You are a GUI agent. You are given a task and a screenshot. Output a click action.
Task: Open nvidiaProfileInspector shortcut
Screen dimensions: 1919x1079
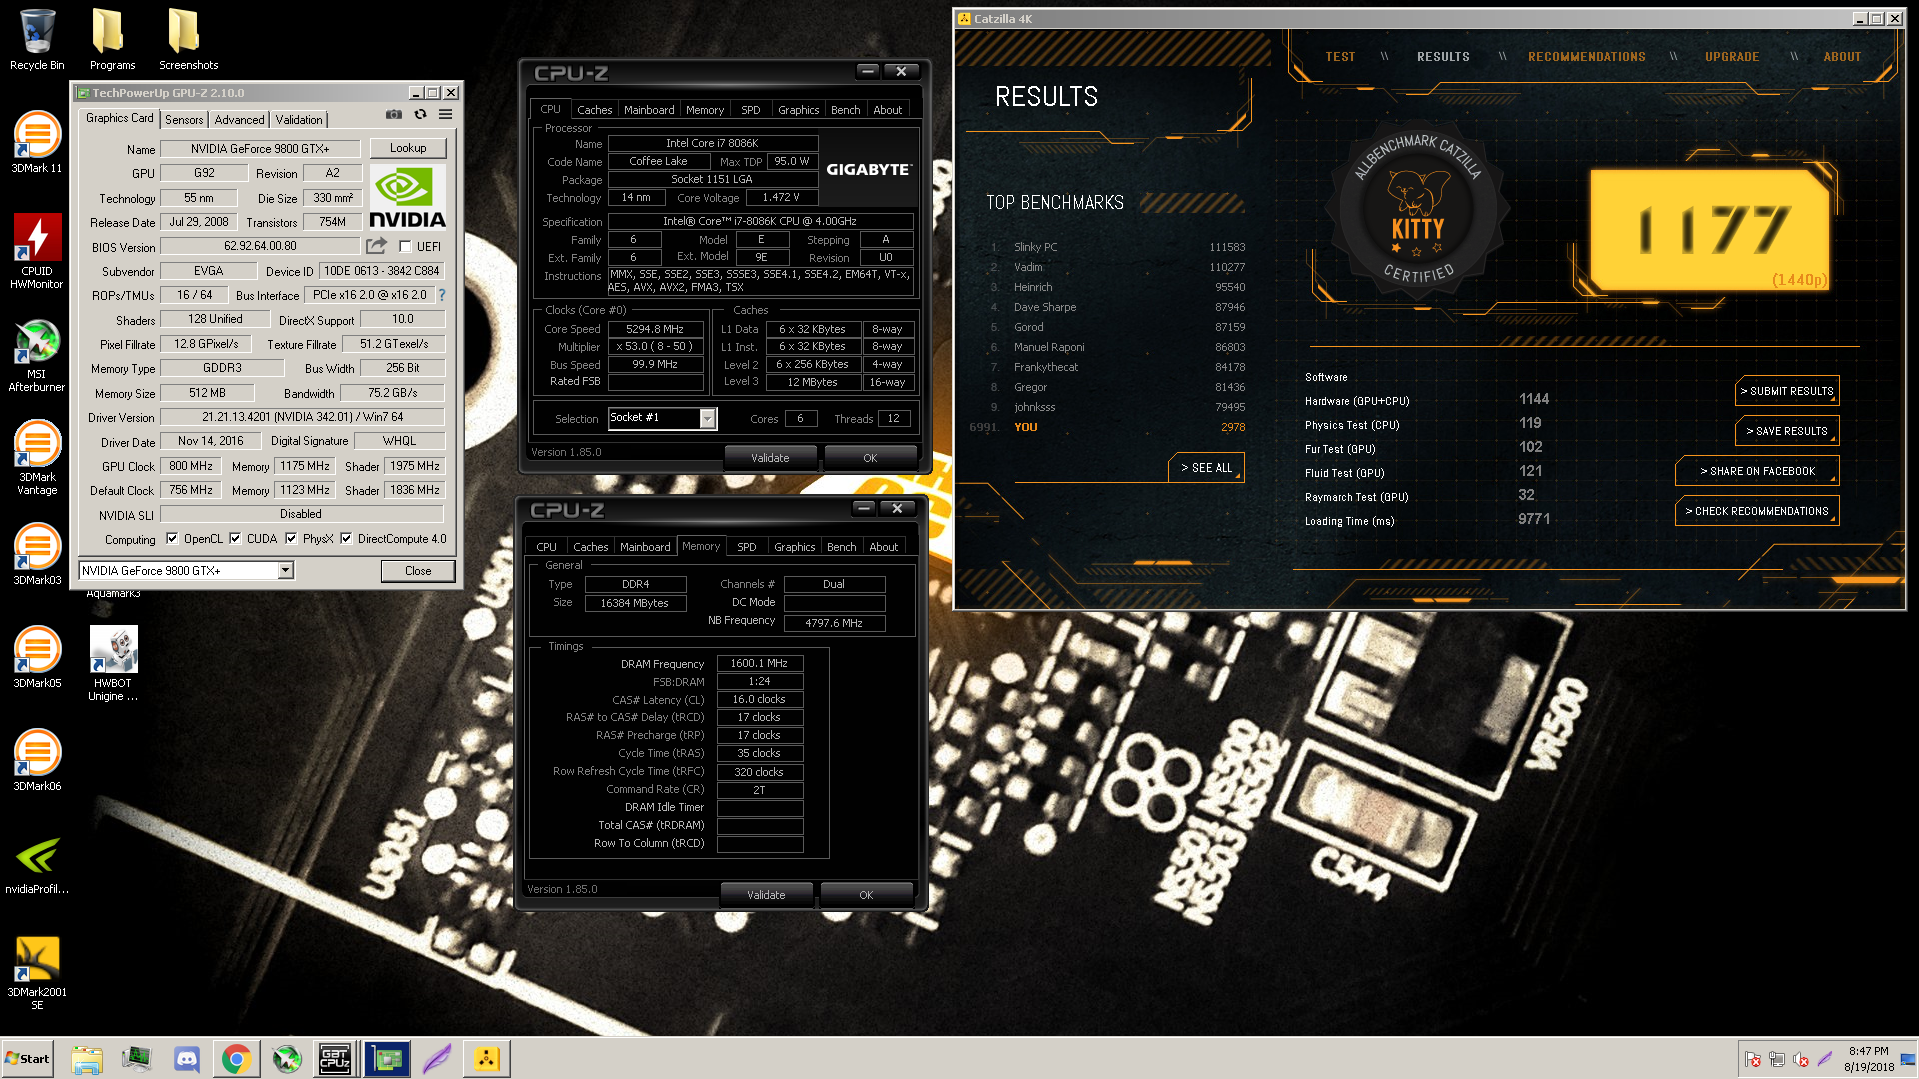click(37, 863)
